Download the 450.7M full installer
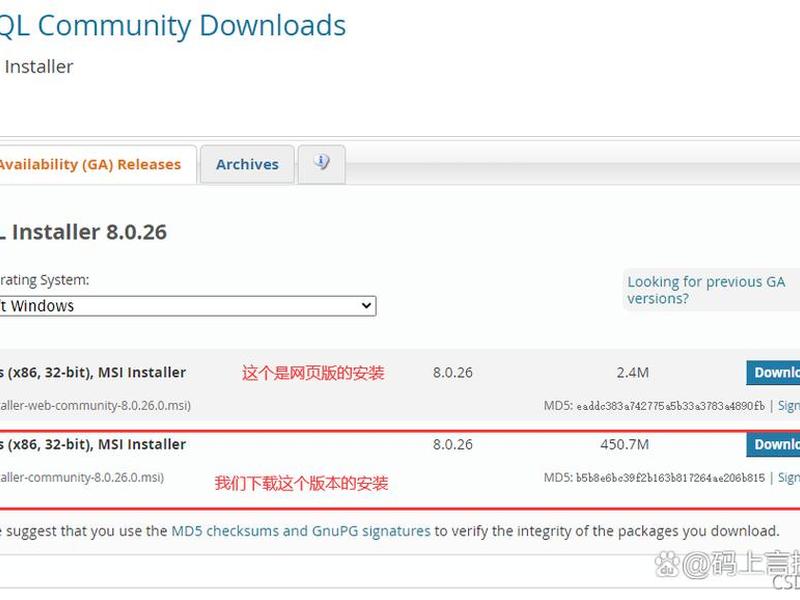Viewport: 800px width, 600px height. pos(773,444)
